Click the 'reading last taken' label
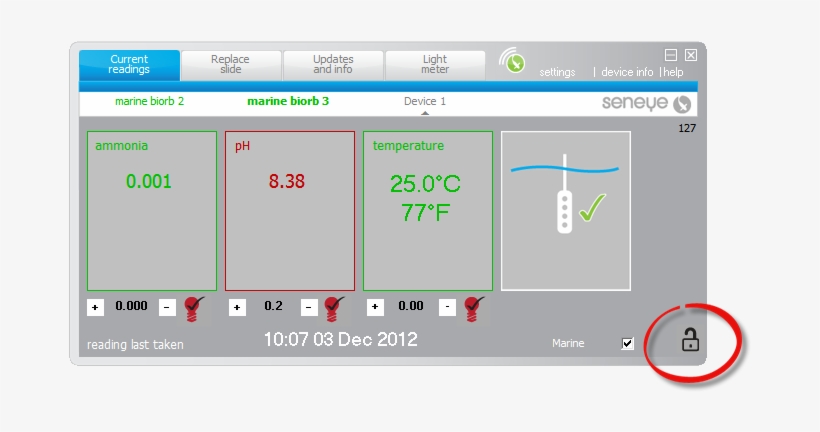This screenshot has height=432, width=820. point(135,345)
